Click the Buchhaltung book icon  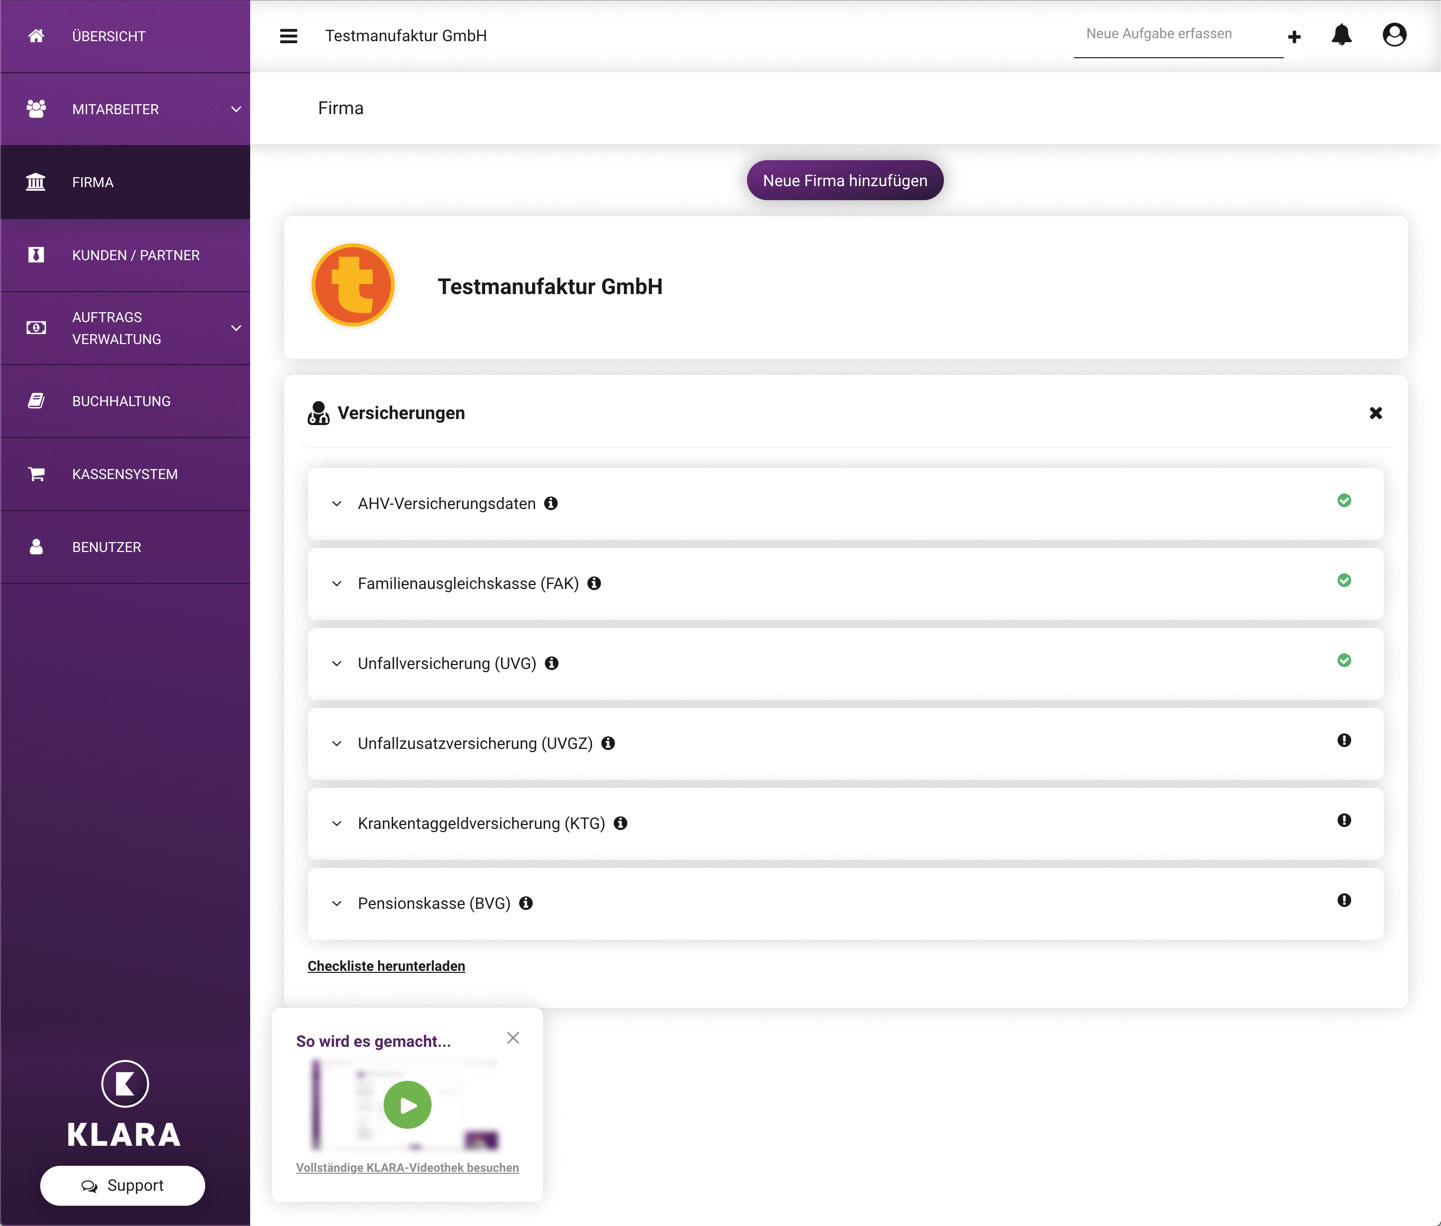pyautogui.click(x=36, y=401)
